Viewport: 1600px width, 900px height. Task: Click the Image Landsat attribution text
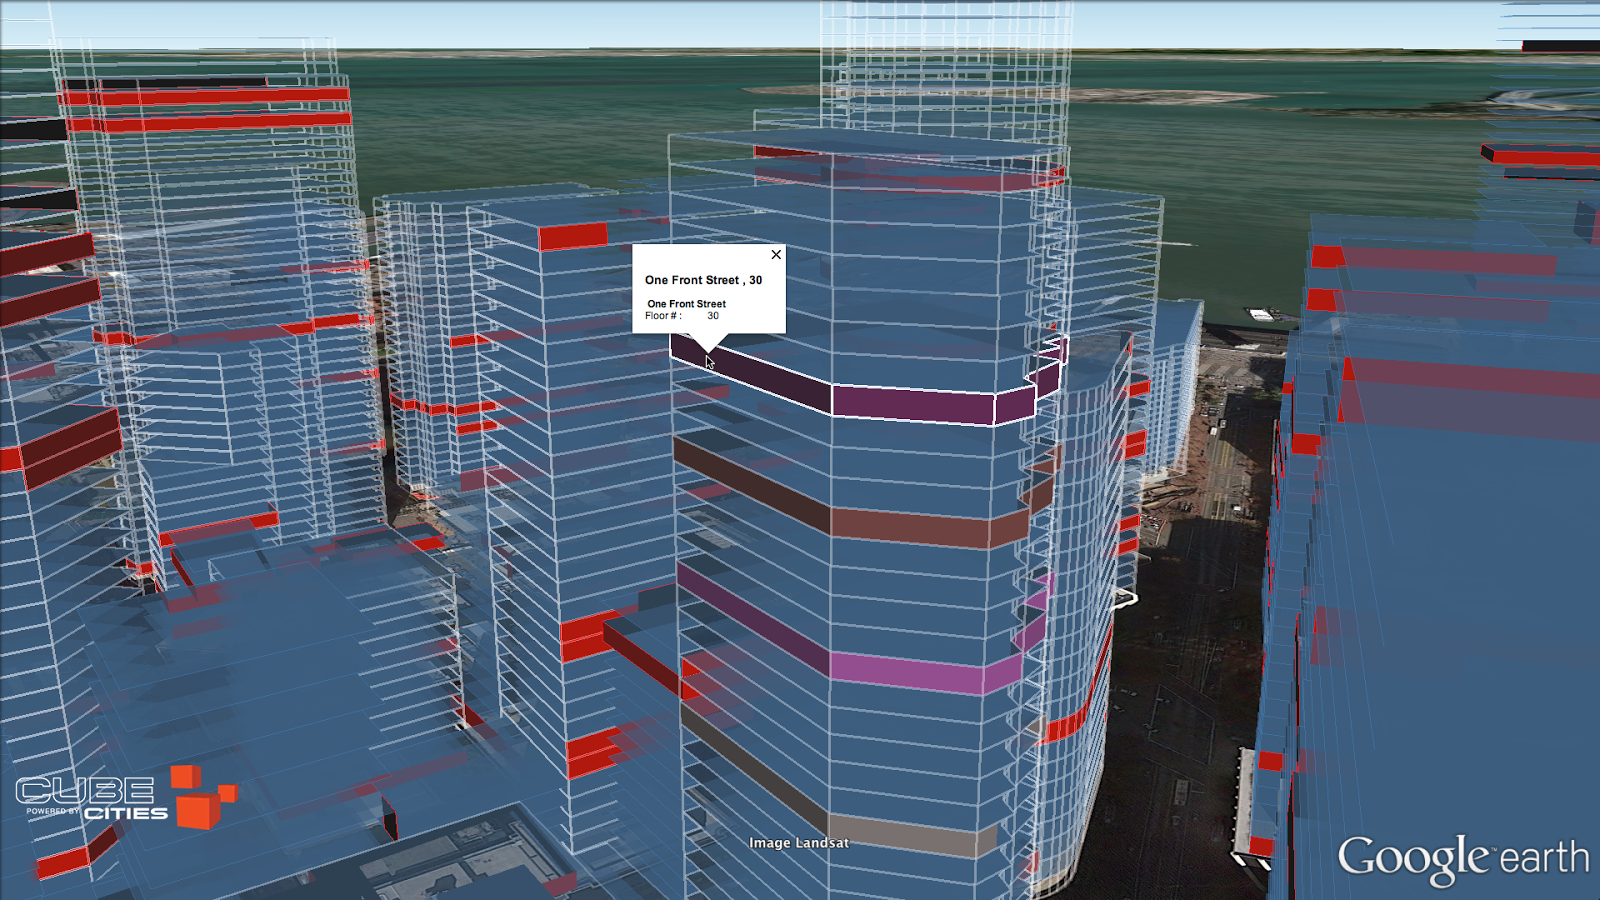[x=798, y=843]
